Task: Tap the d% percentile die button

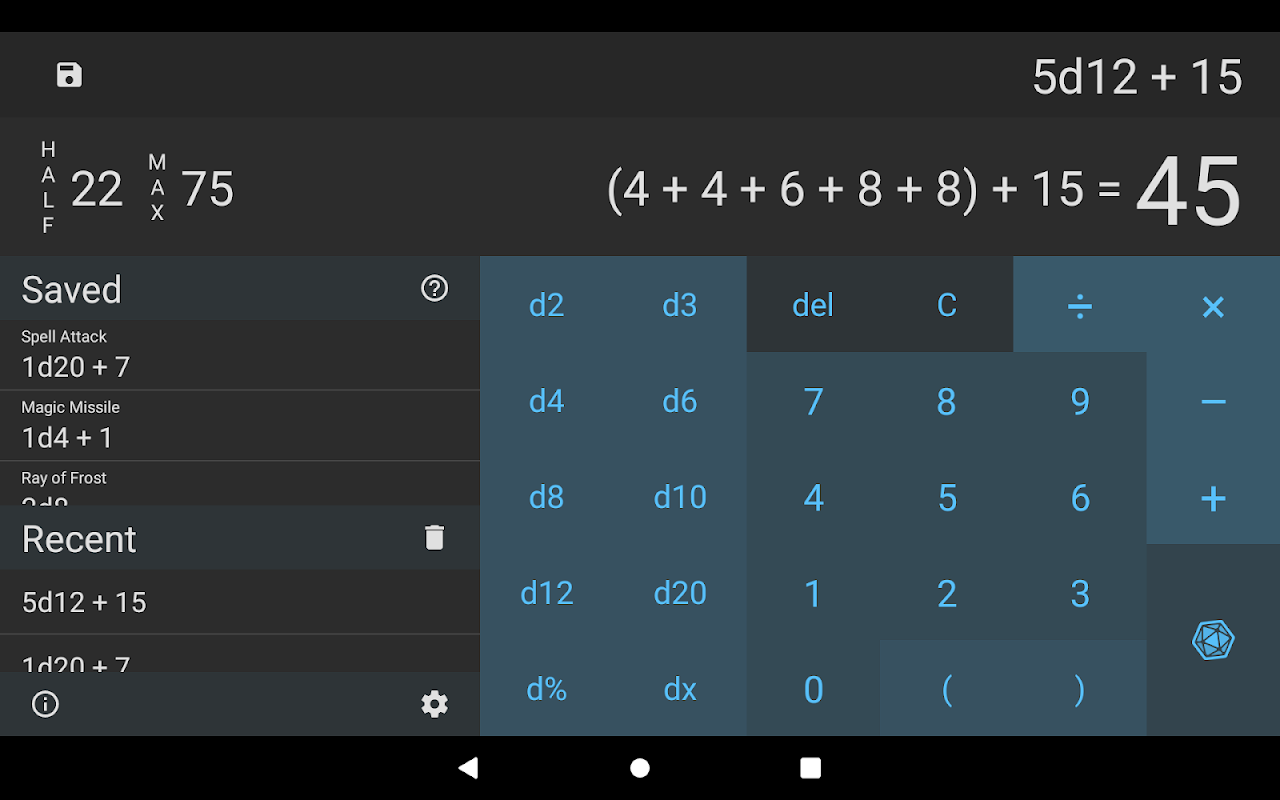Action: [547, 689]
